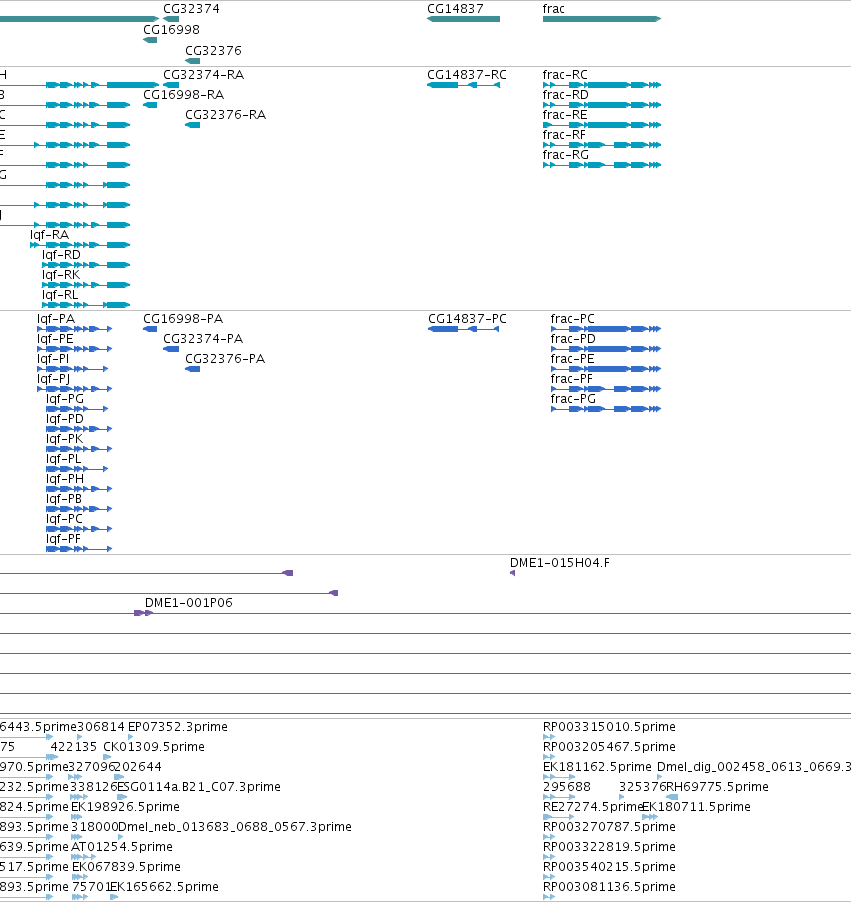Open the lqf-PF protein feature
Screen dimensions: 851x902
pos(79,549)
